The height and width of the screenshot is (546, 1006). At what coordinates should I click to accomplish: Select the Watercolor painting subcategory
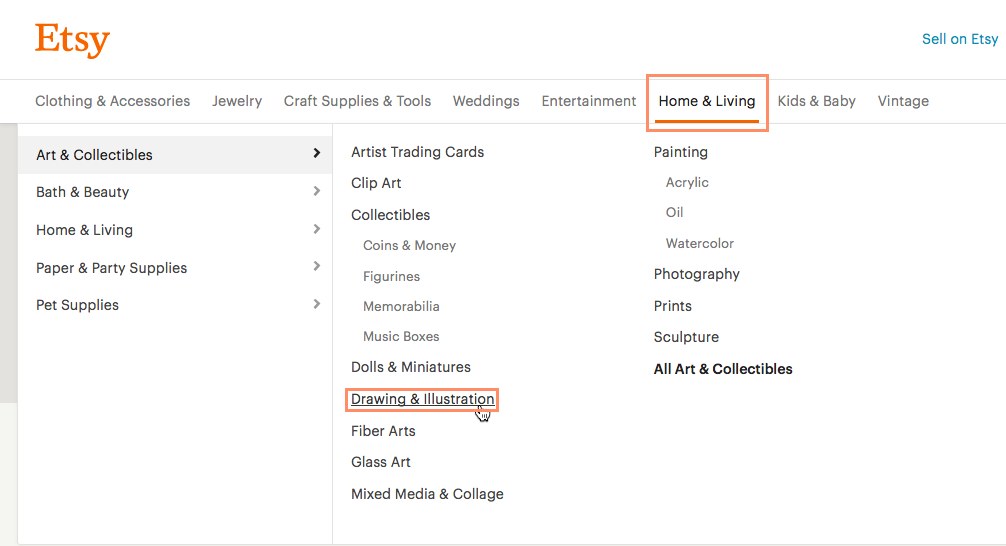(699, 243)
